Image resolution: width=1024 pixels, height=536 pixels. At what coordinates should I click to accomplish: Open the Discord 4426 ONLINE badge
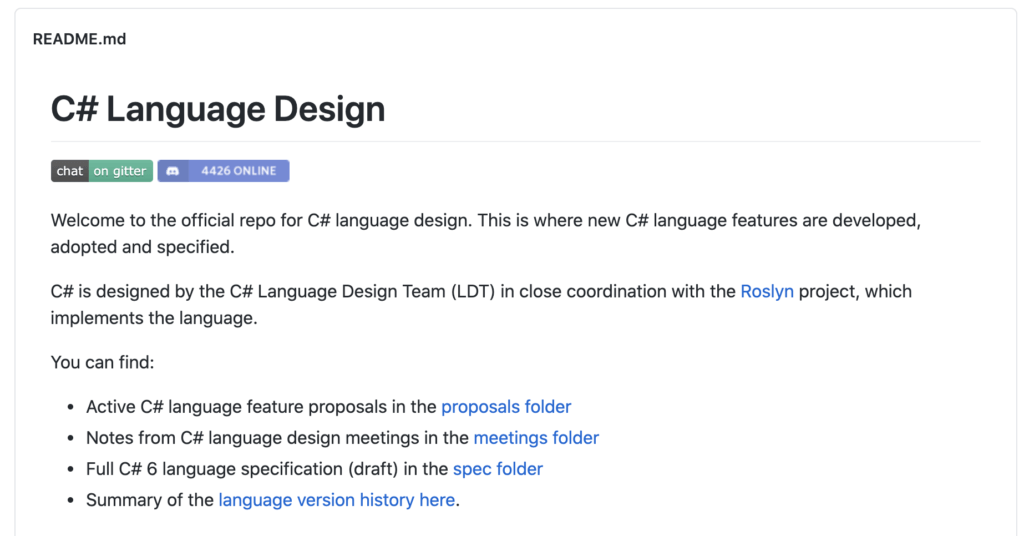[223, 171]
